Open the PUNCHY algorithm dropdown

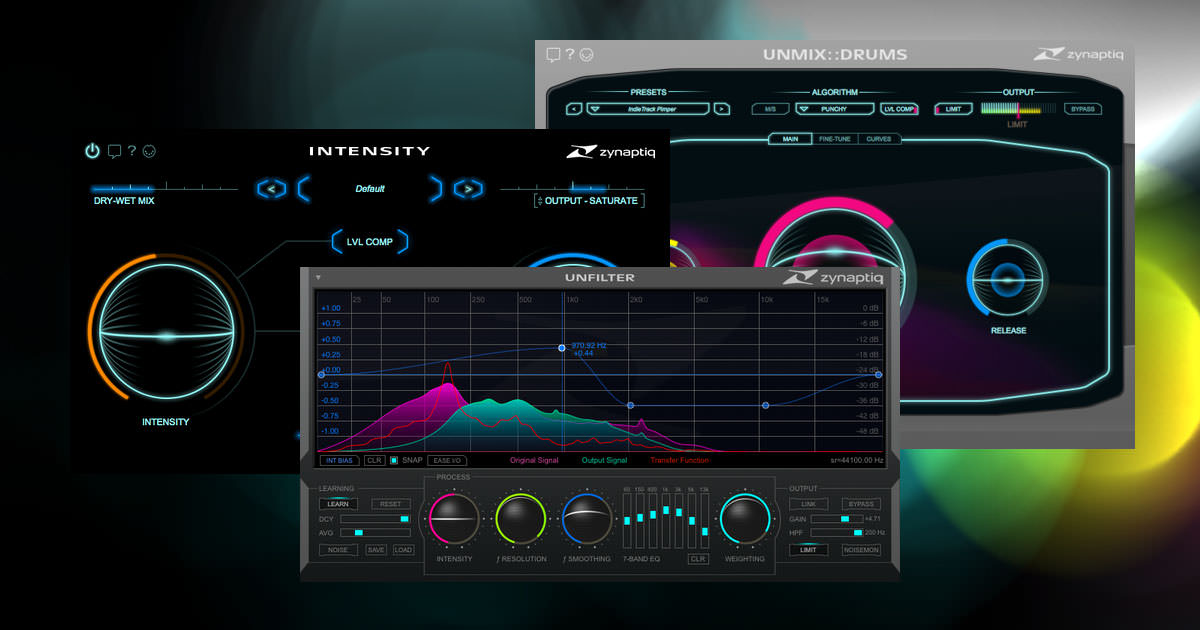click(833, 108)
